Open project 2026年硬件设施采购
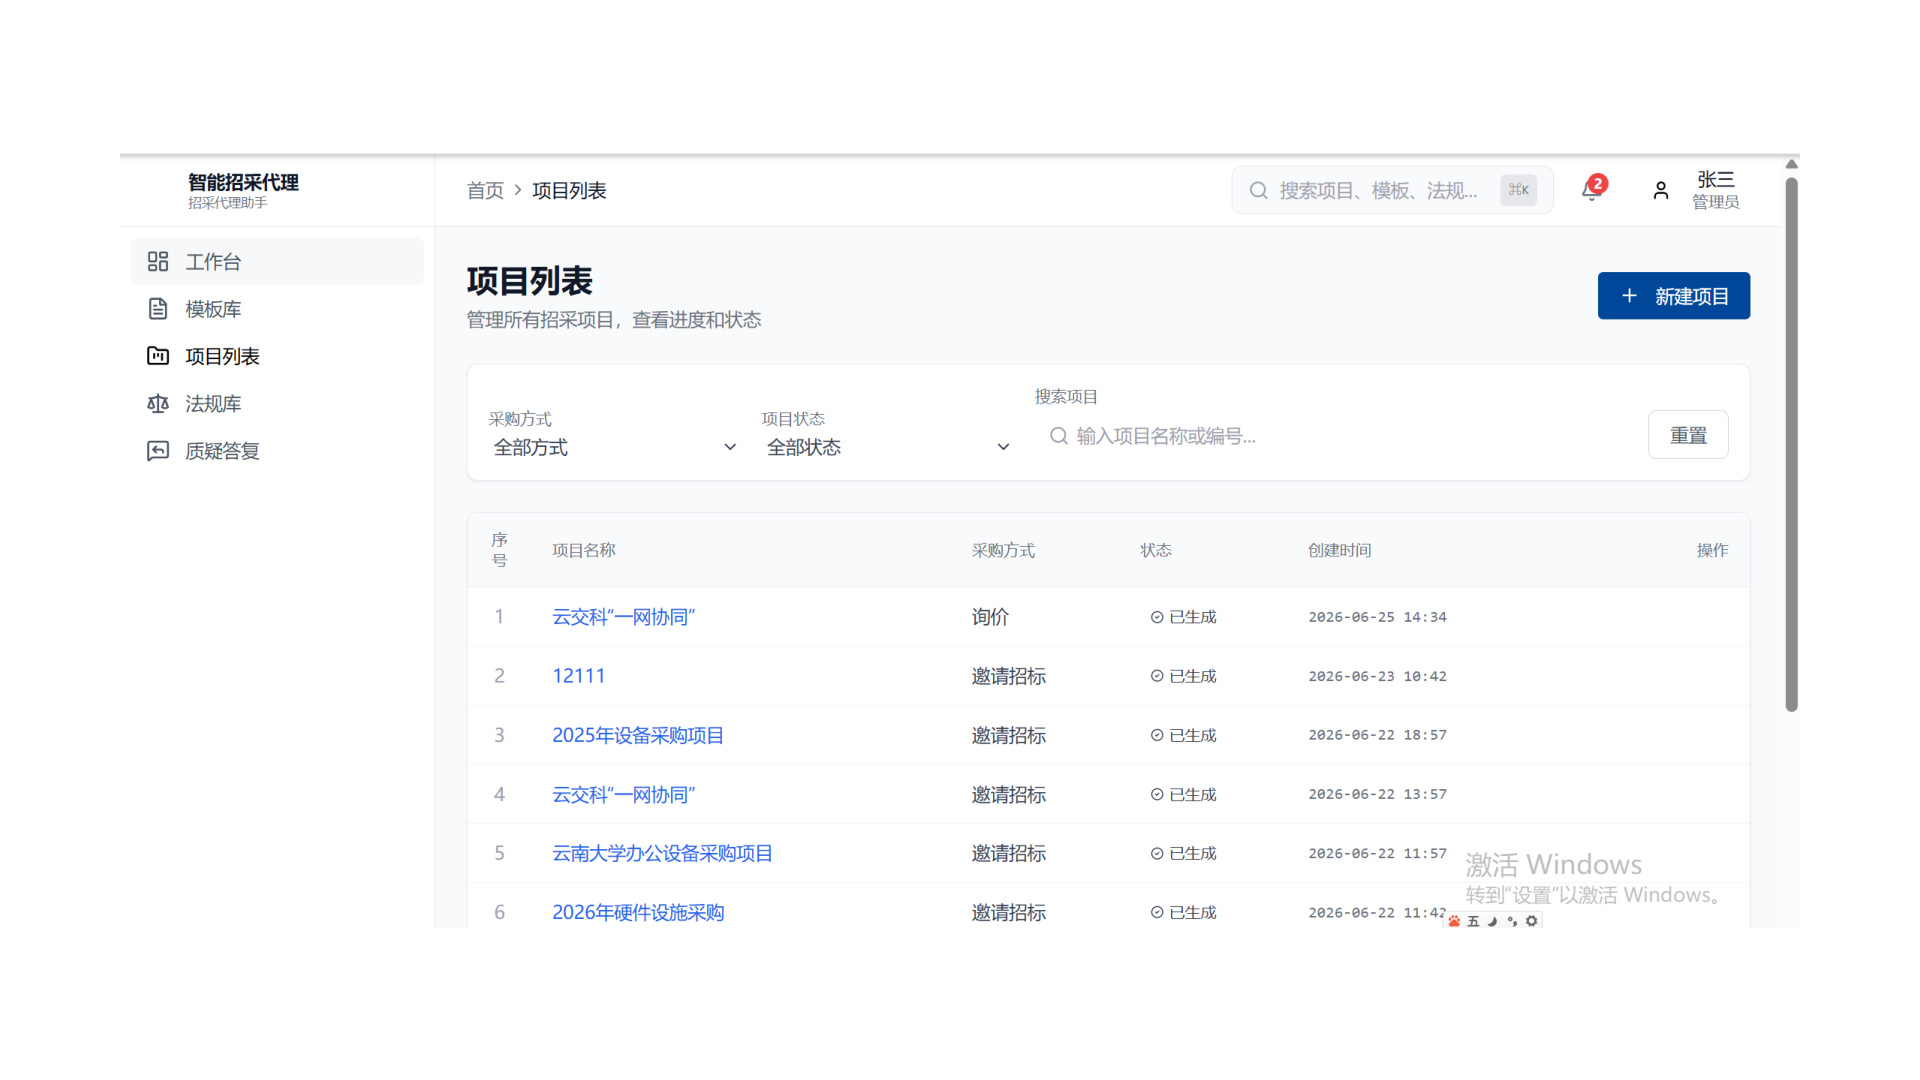This screenshot has width=1920, height=1080. (x=637, y=912)
